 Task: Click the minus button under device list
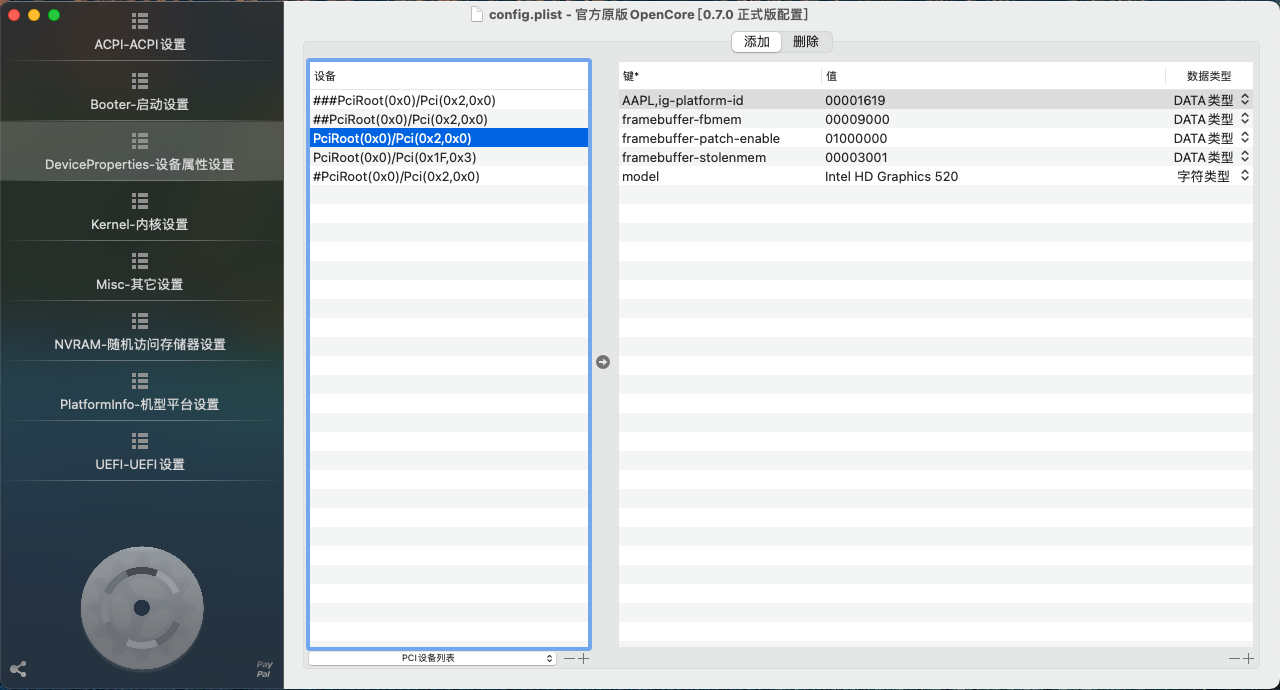(x=569, y=658)
